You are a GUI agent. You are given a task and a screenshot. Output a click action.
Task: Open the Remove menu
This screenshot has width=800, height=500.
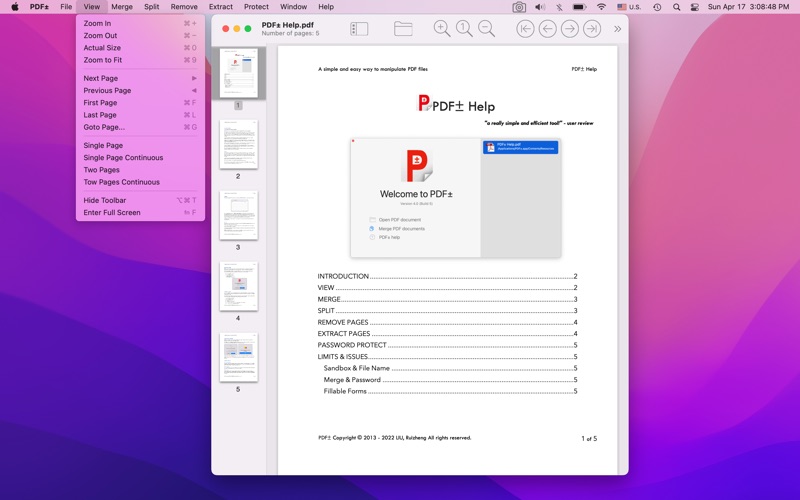click(184, 7)
